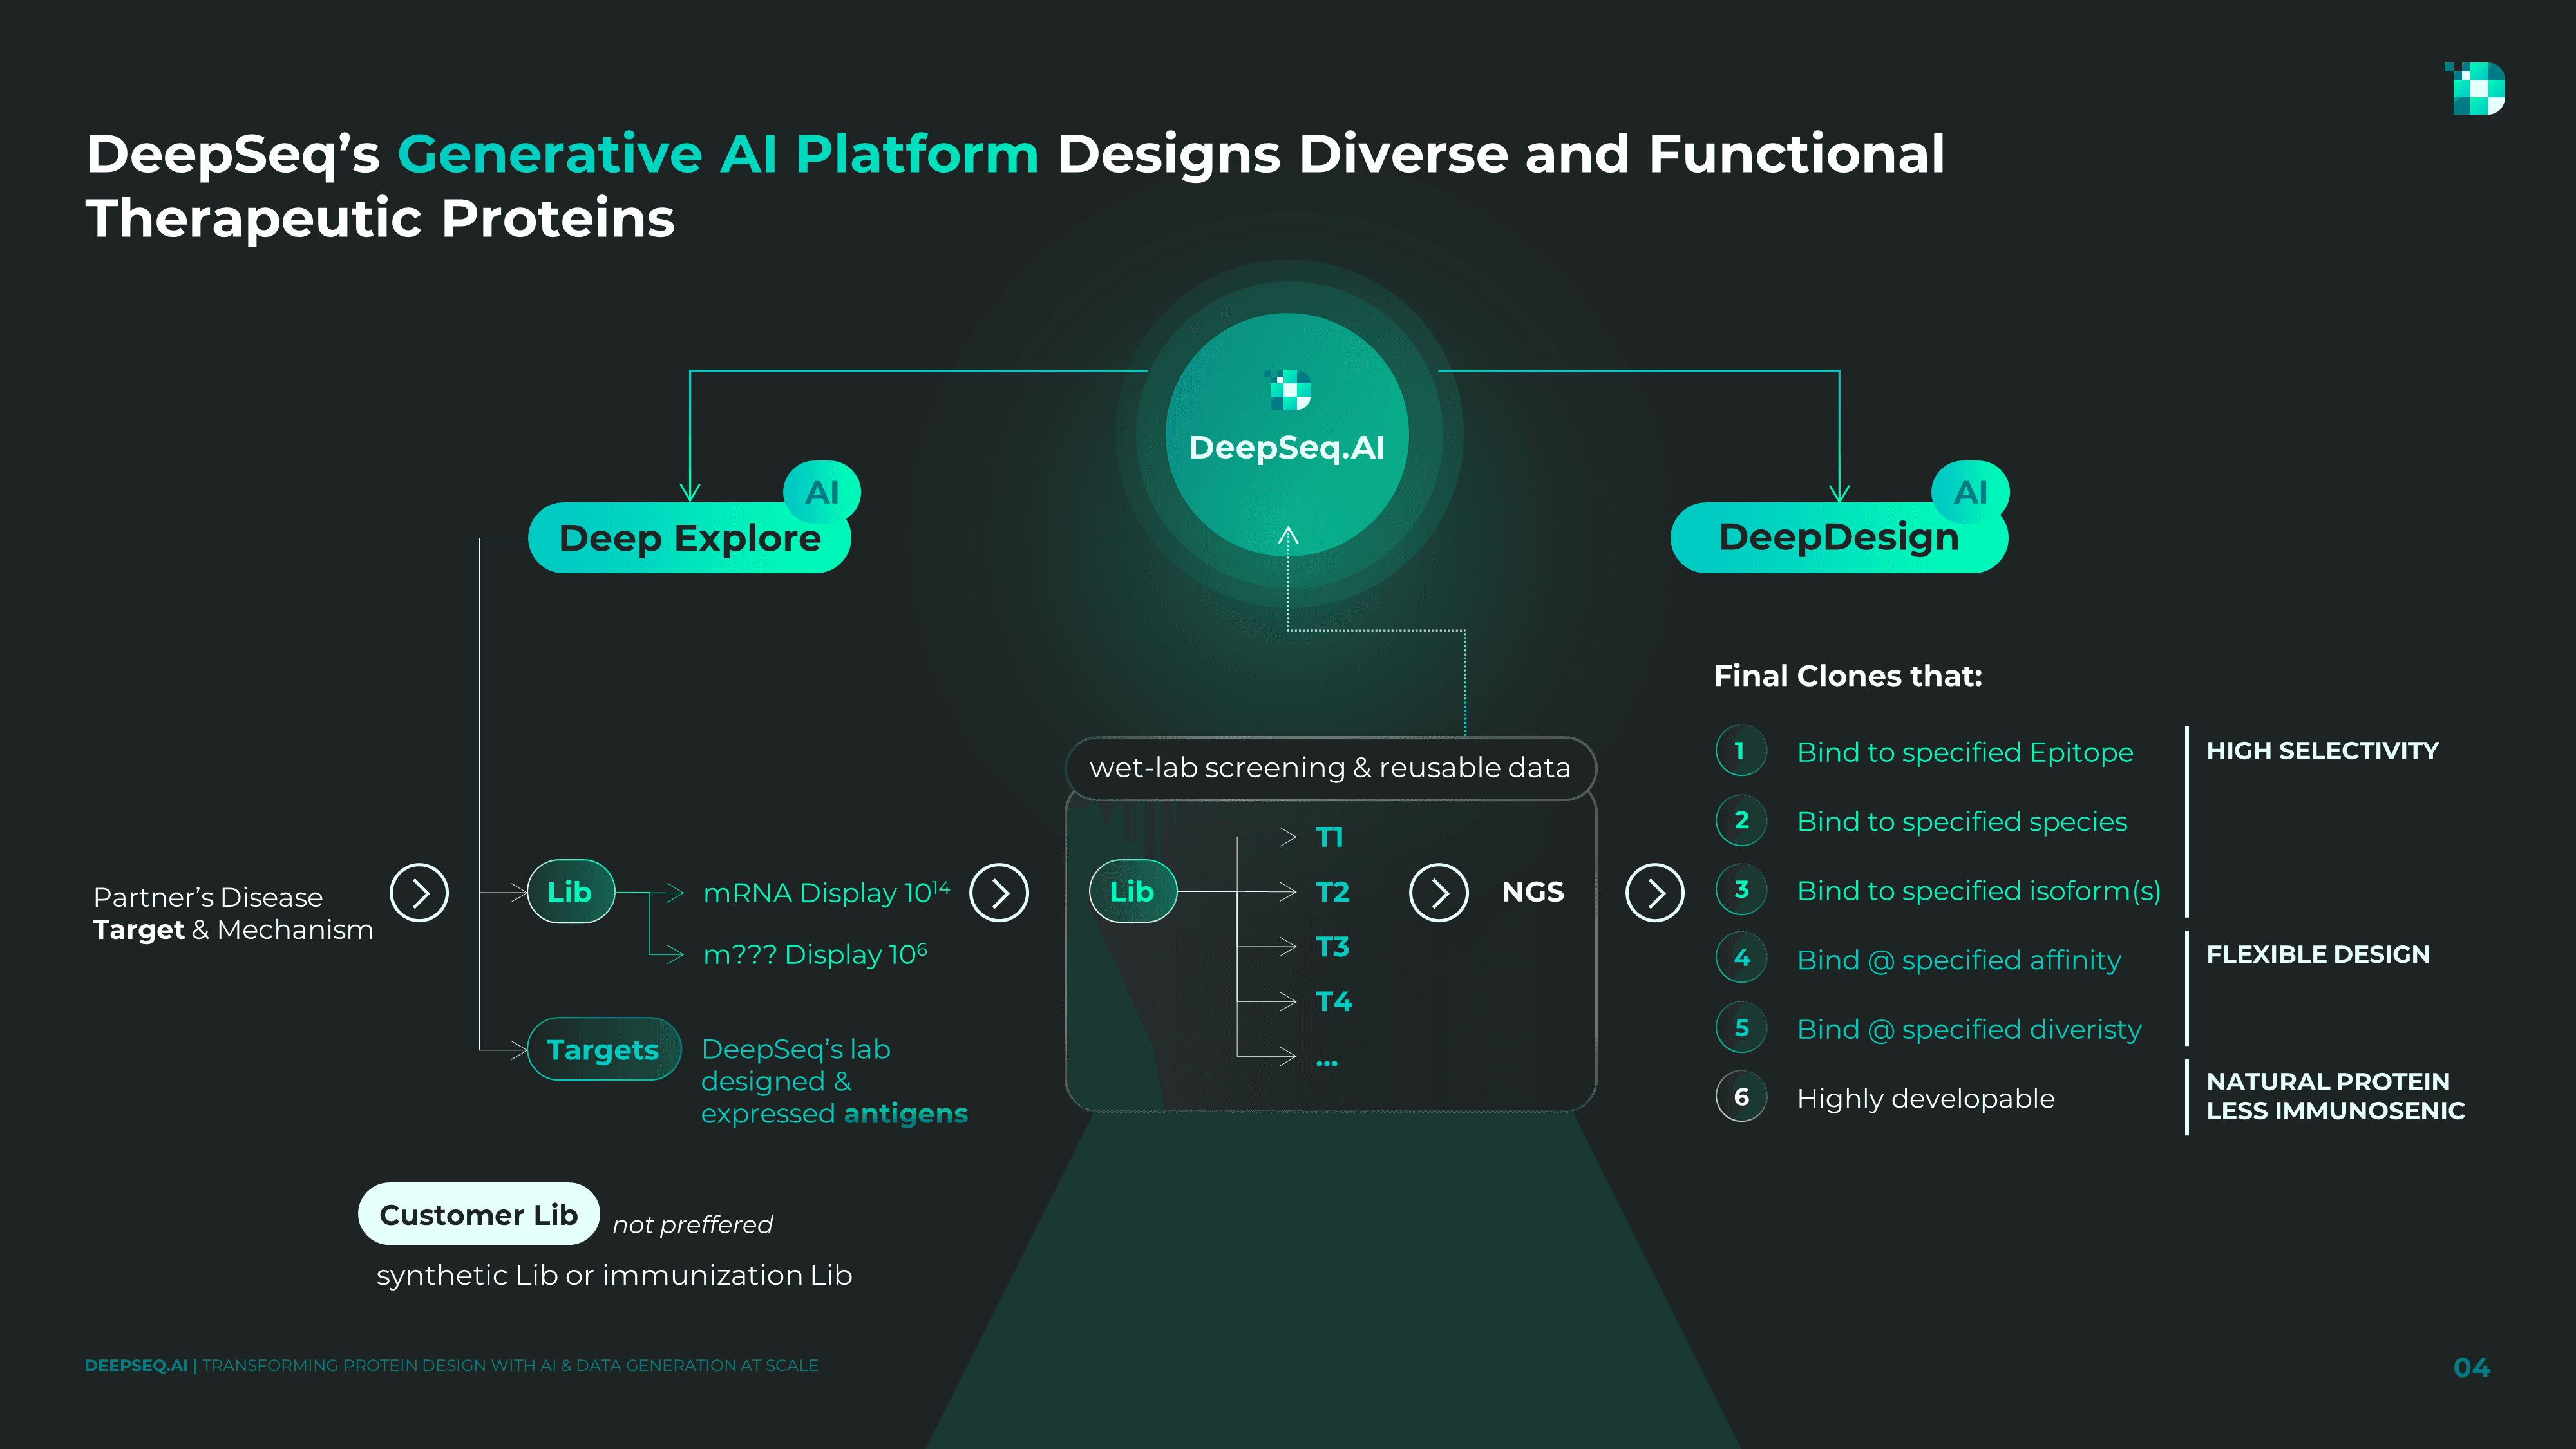
Task: Click arrow circle after NGS
Action: (1655, 892)
